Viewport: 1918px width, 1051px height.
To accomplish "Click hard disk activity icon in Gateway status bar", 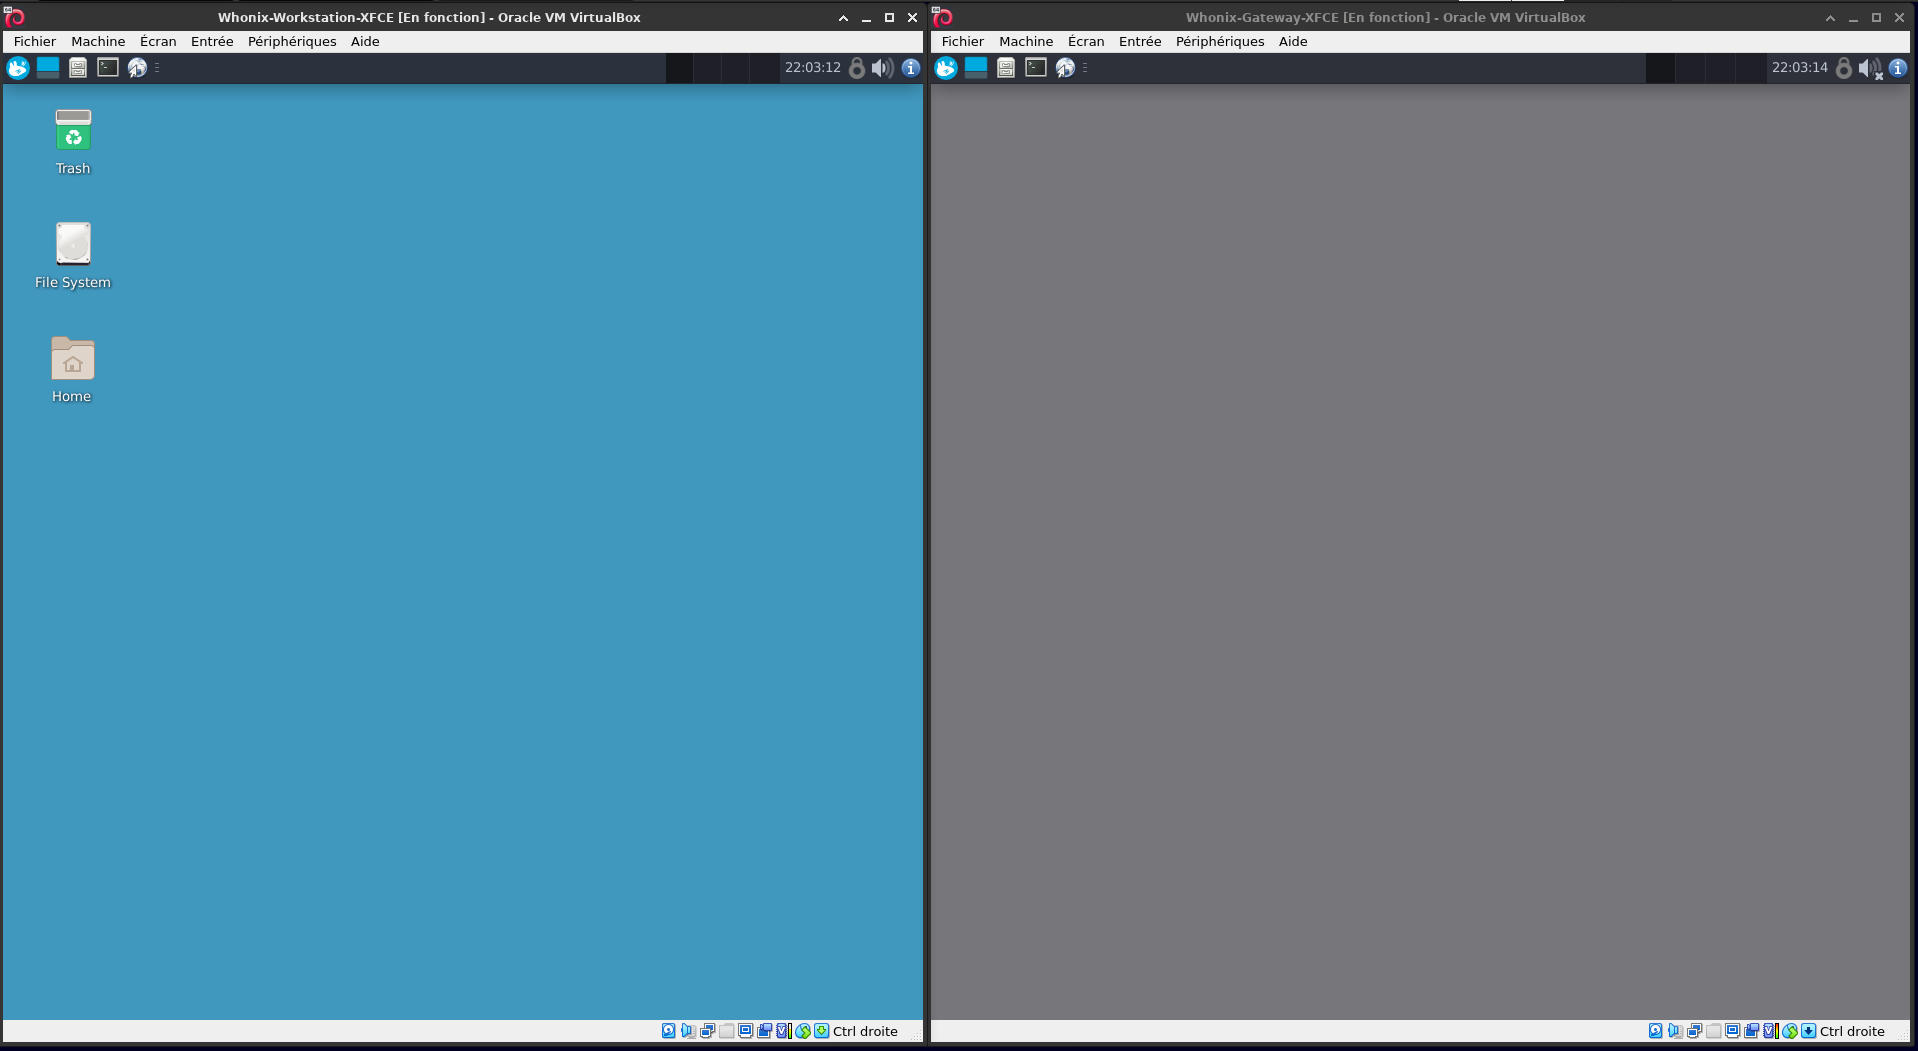I will [x=1655, y=1031].
